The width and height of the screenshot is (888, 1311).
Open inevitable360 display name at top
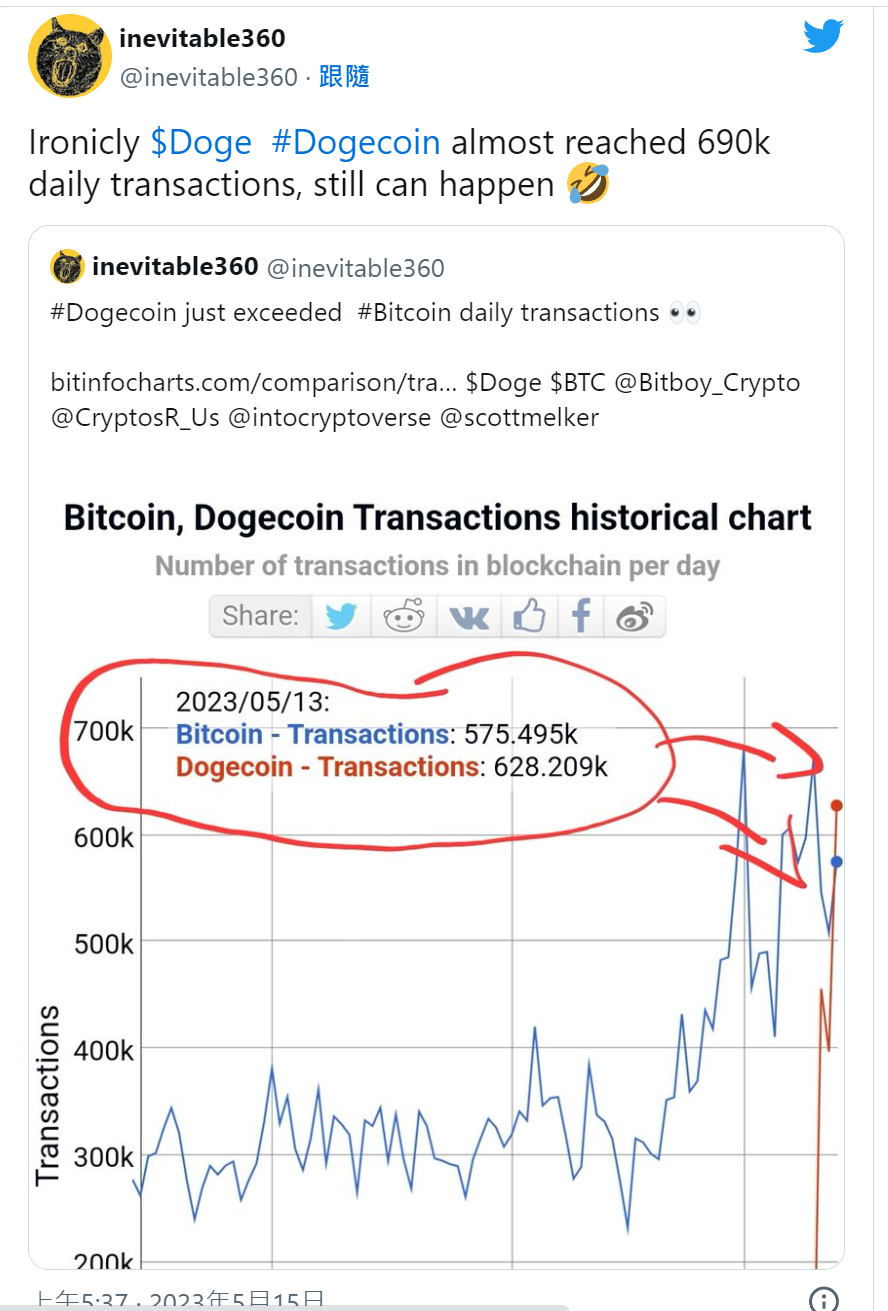click(x=202, y=38)
